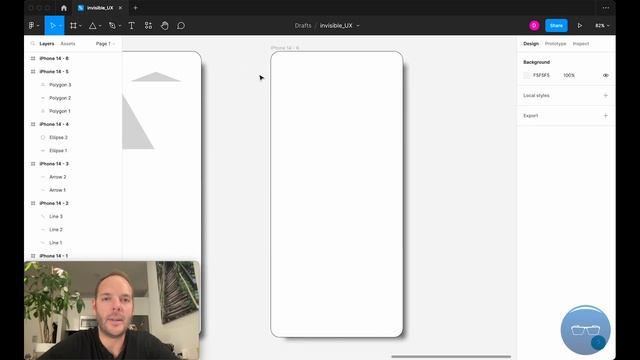Click frame icon of iPhone 14 - 4
The width and height of the screenshot is (640, 360).
coord(33,124)
